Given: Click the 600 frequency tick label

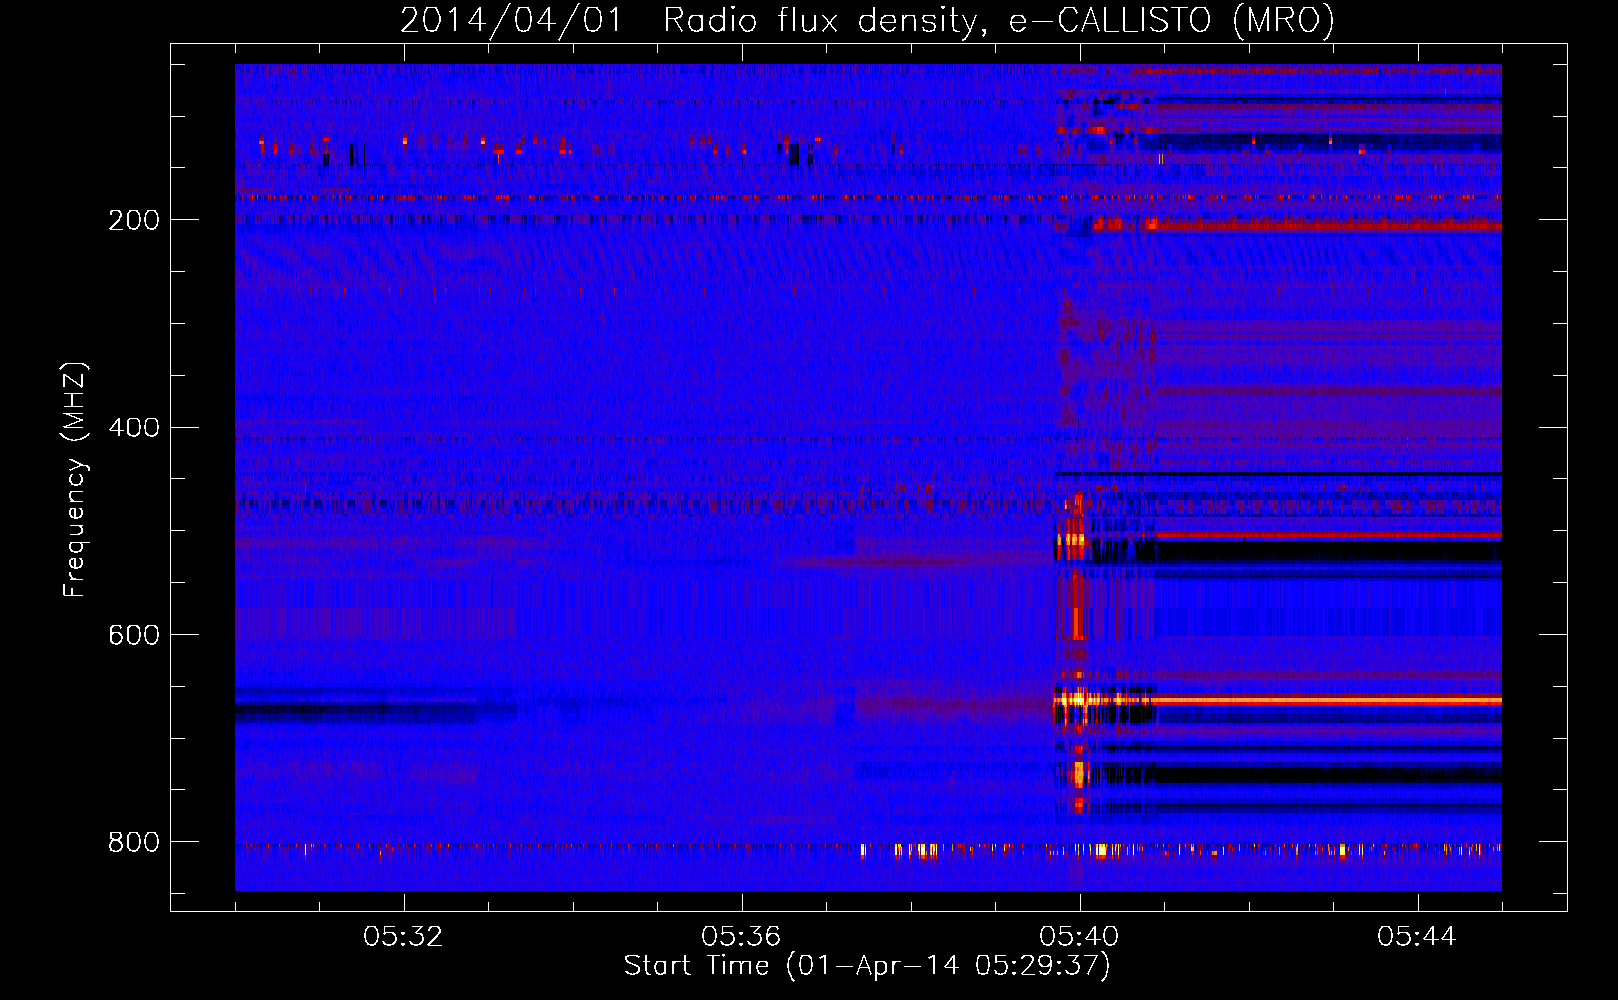Looking at the screenshot, I should pos(134,635).
